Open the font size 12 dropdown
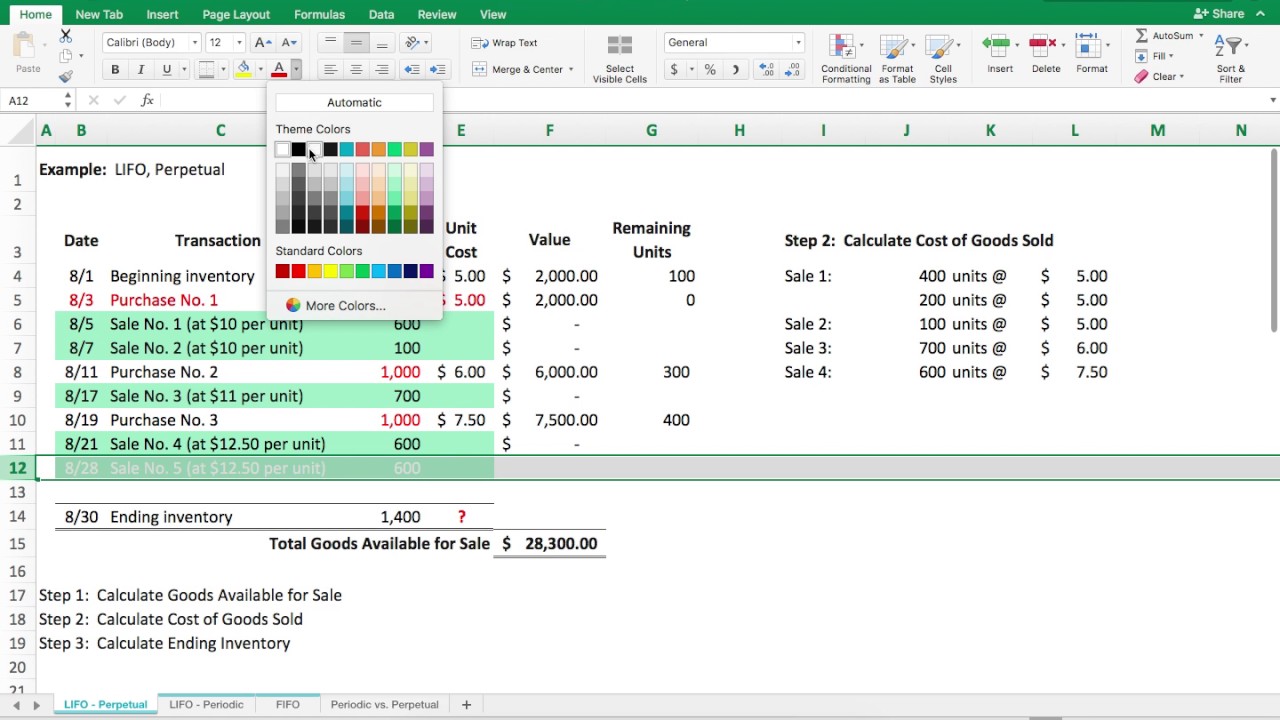This screenshot has height=720, width=1280. click(225, 43)
